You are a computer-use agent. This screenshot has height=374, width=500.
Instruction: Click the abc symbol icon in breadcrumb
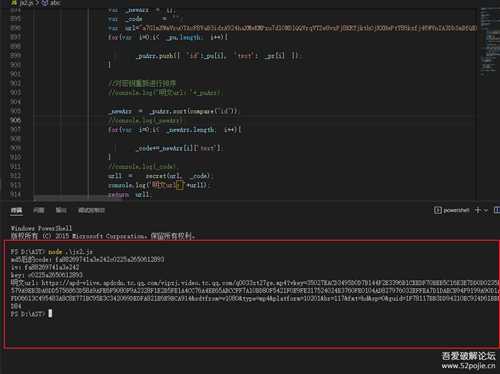pyautogui.click(x=45, y=3)
